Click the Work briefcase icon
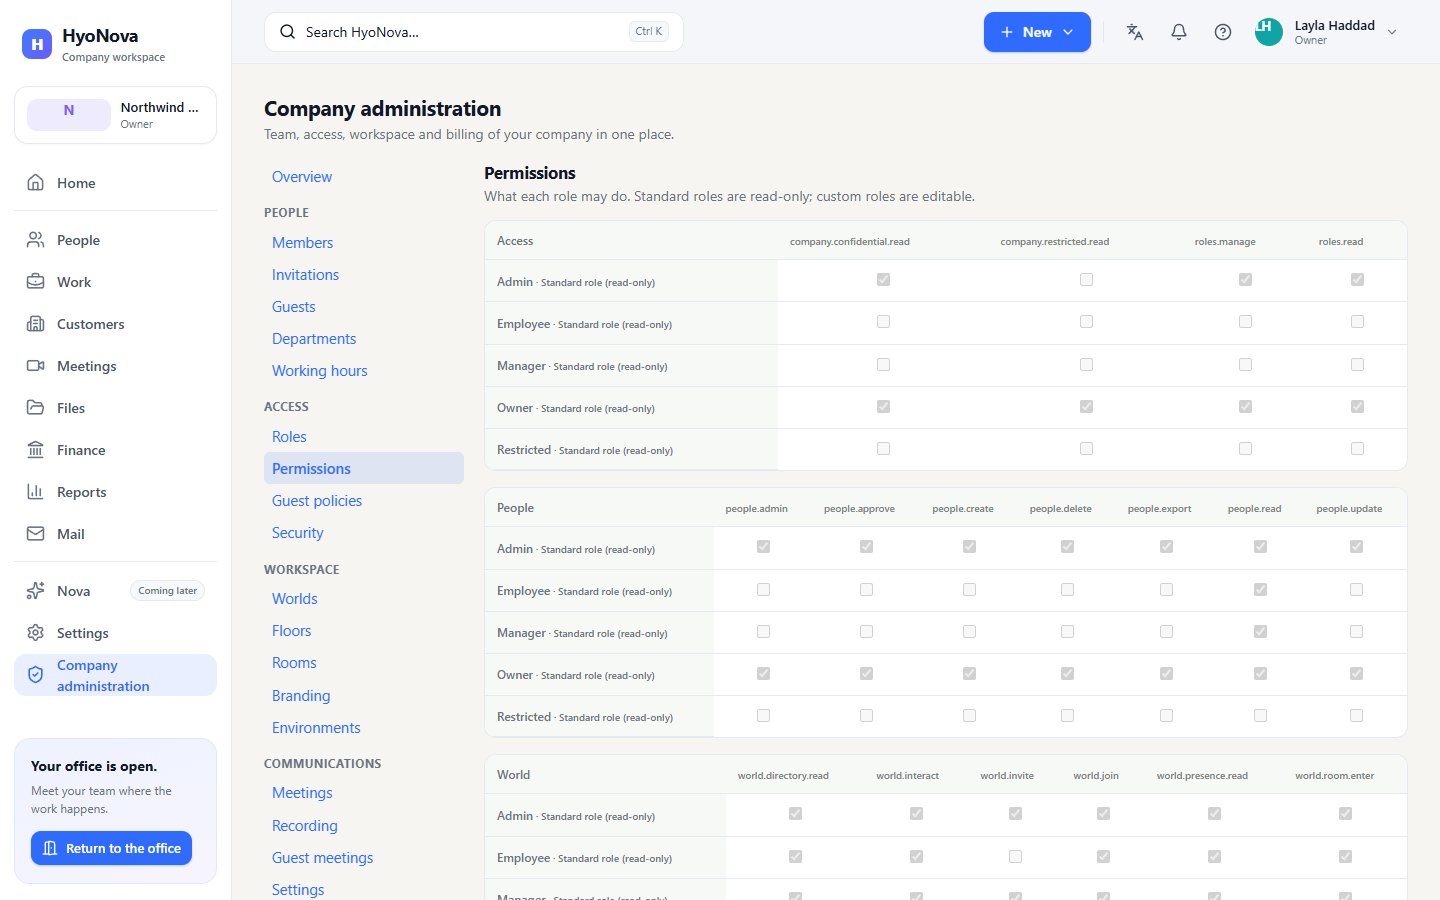This screenshot has height=900, width=1440. 36,282
